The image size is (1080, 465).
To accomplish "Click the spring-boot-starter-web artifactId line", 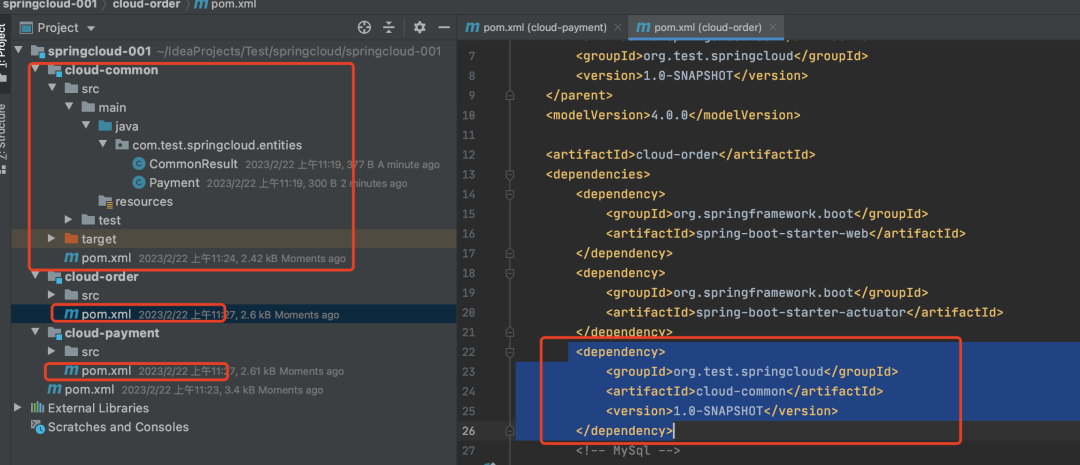I will (786, 234).
